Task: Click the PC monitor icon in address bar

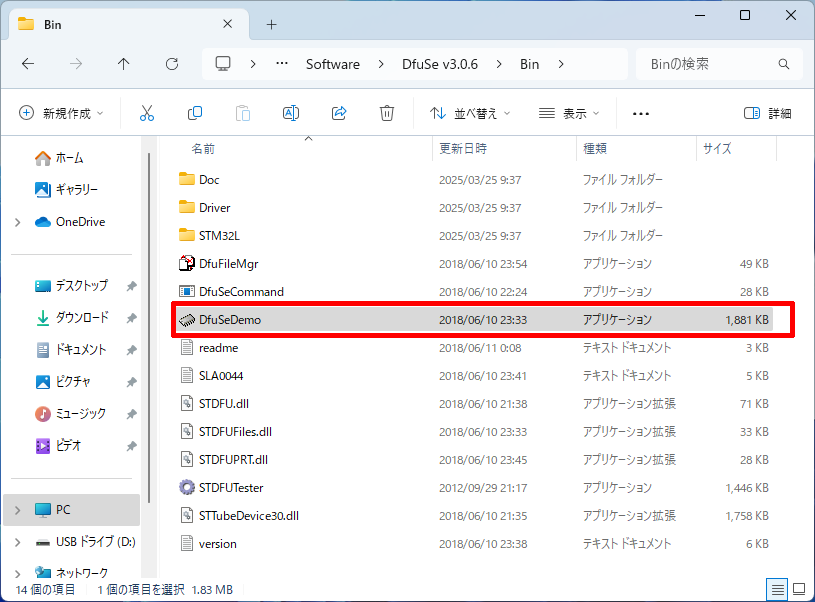Action: pos(223,64)
